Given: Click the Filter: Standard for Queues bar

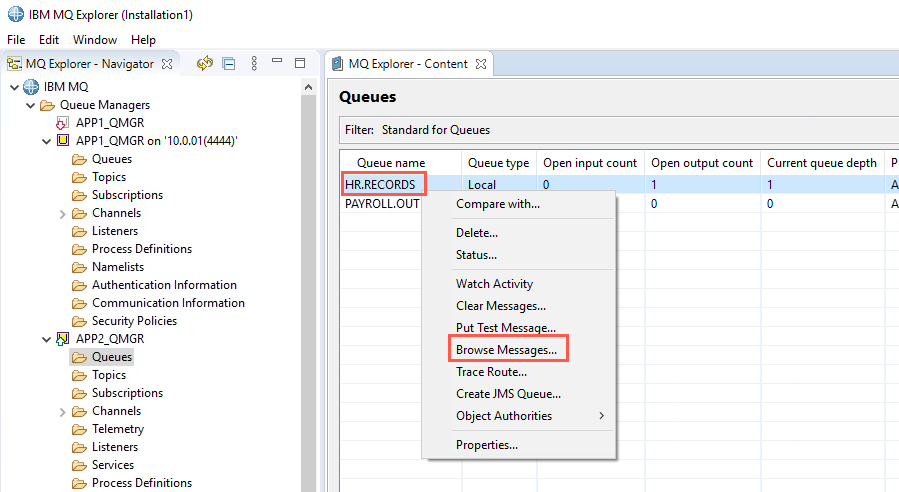Looking at the screenshot, I should pos(619,130).
